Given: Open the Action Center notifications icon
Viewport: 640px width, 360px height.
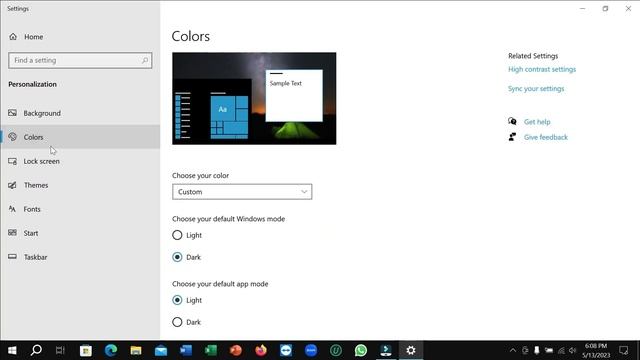Looking at the screenshot, I should (624, 350).
